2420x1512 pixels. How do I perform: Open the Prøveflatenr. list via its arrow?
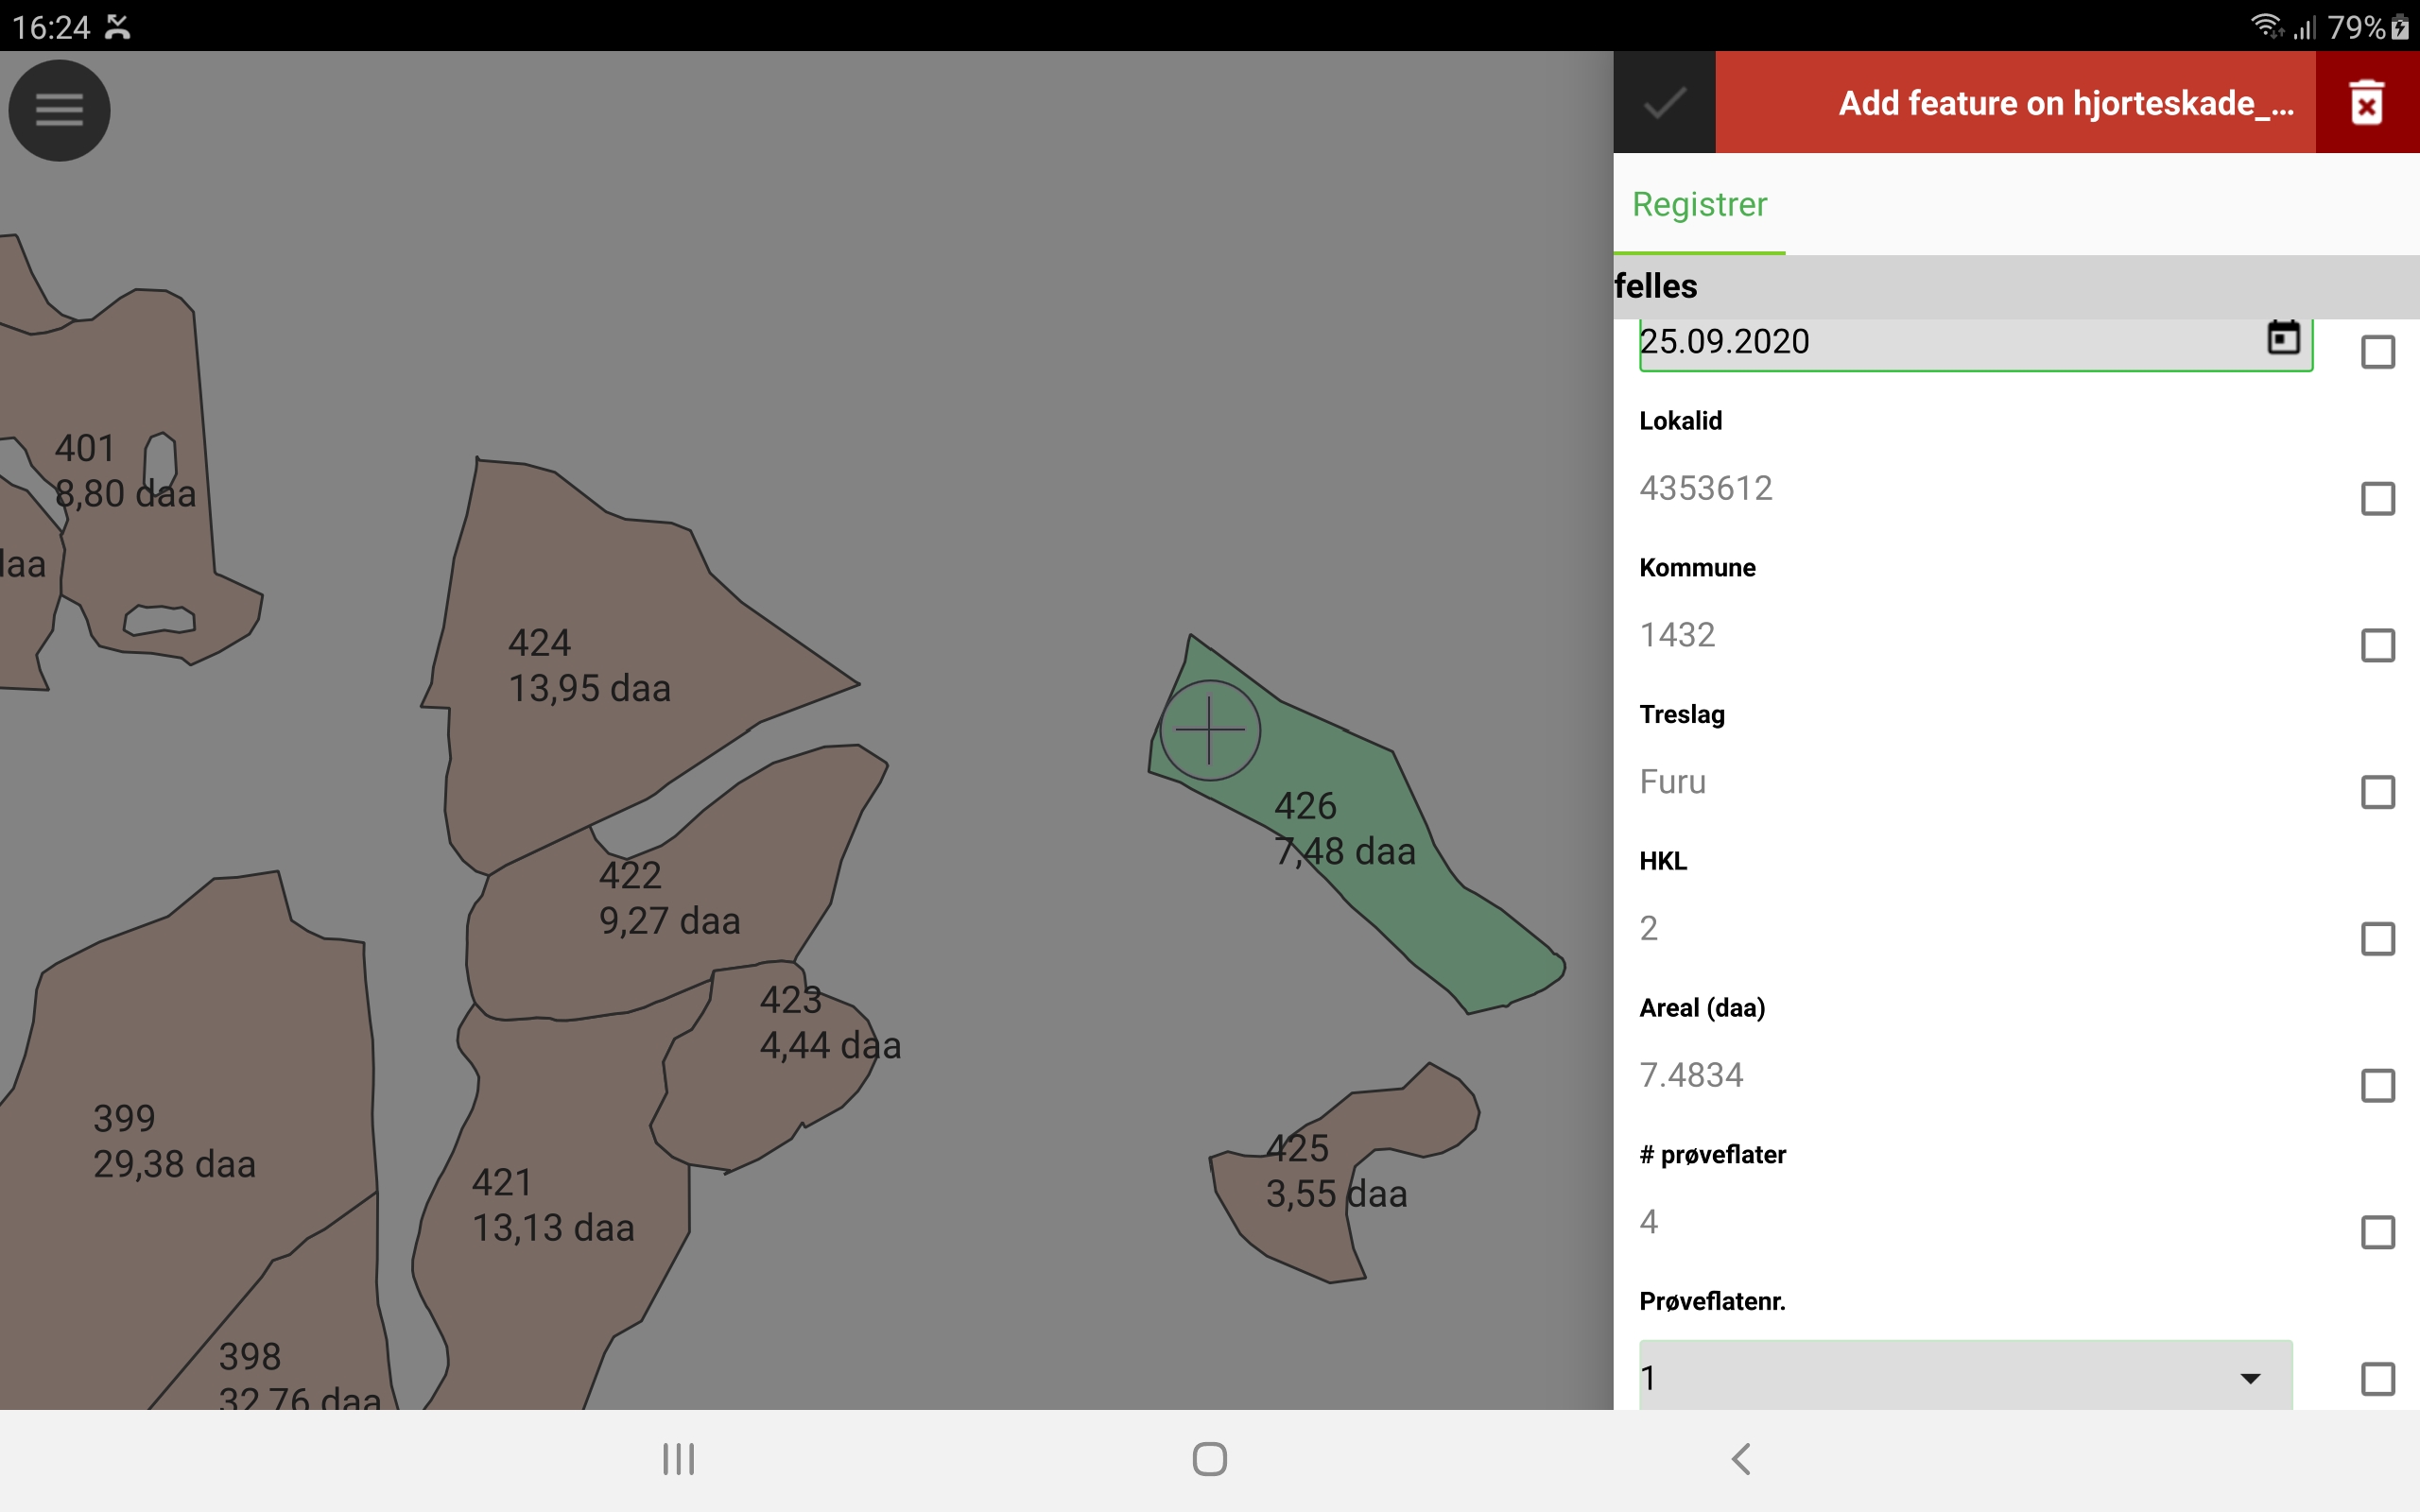[x=2250, y=1376]
